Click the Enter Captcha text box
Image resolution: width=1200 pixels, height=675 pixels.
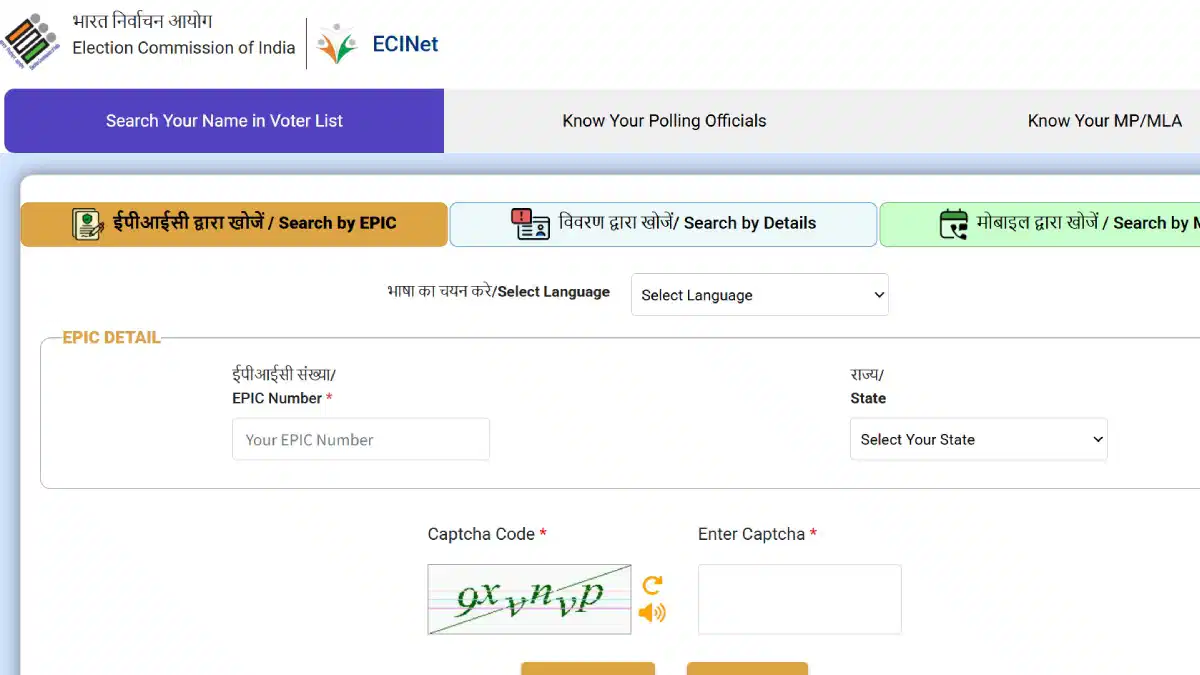pos(799,599)
